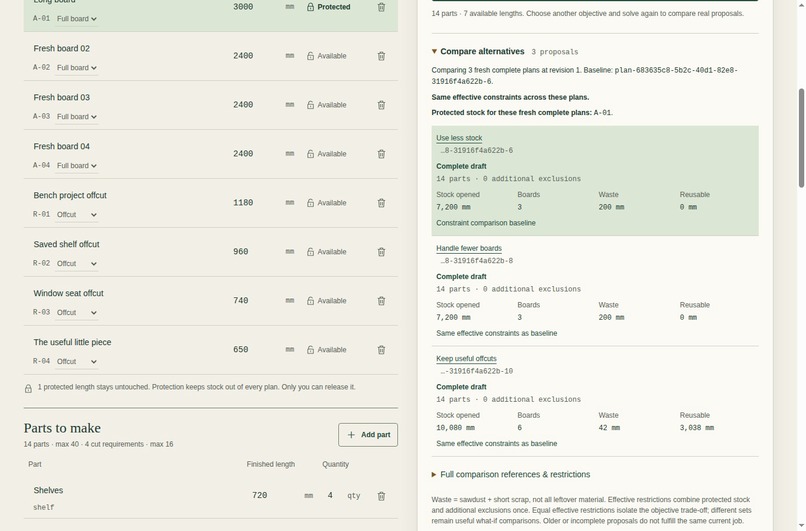Collapse the Compare alternatives section

[478, 51]
